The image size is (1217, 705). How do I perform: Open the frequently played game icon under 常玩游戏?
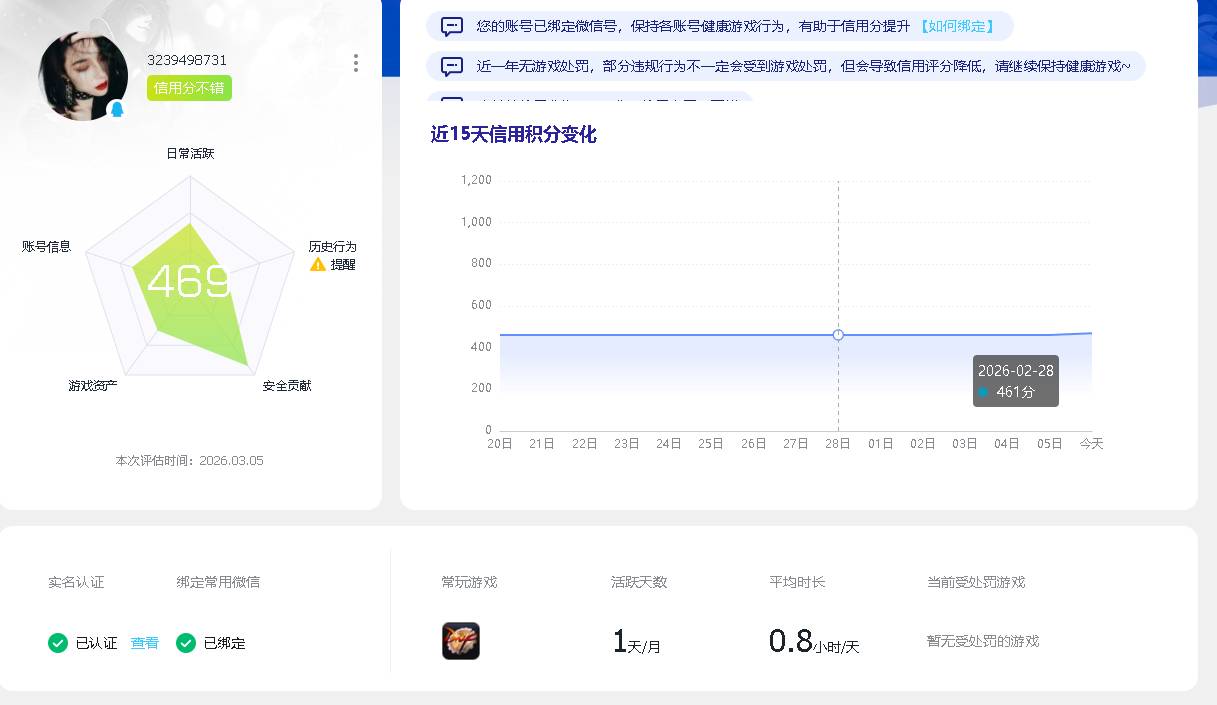coord(460,641)
